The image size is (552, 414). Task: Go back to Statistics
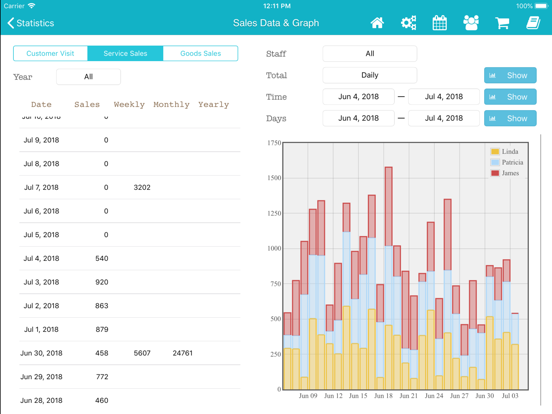click(x=31, y=23)
